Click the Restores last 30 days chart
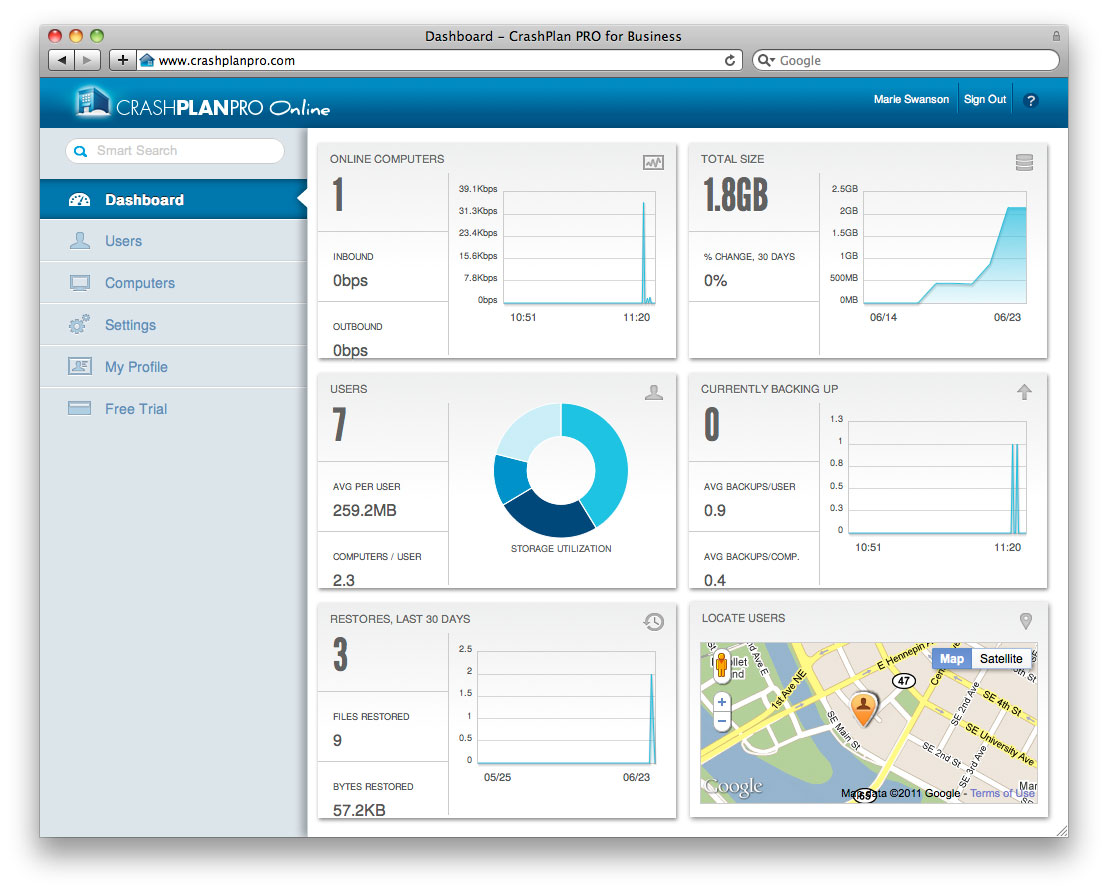 567,708
